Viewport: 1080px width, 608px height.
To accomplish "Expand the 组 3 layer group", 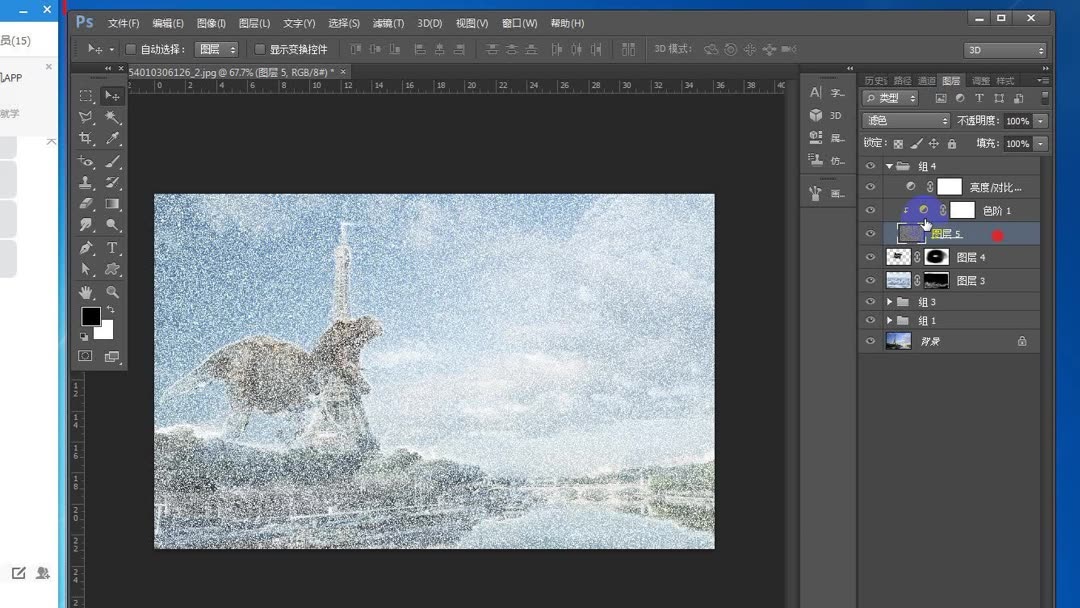I will click(889, 302).
